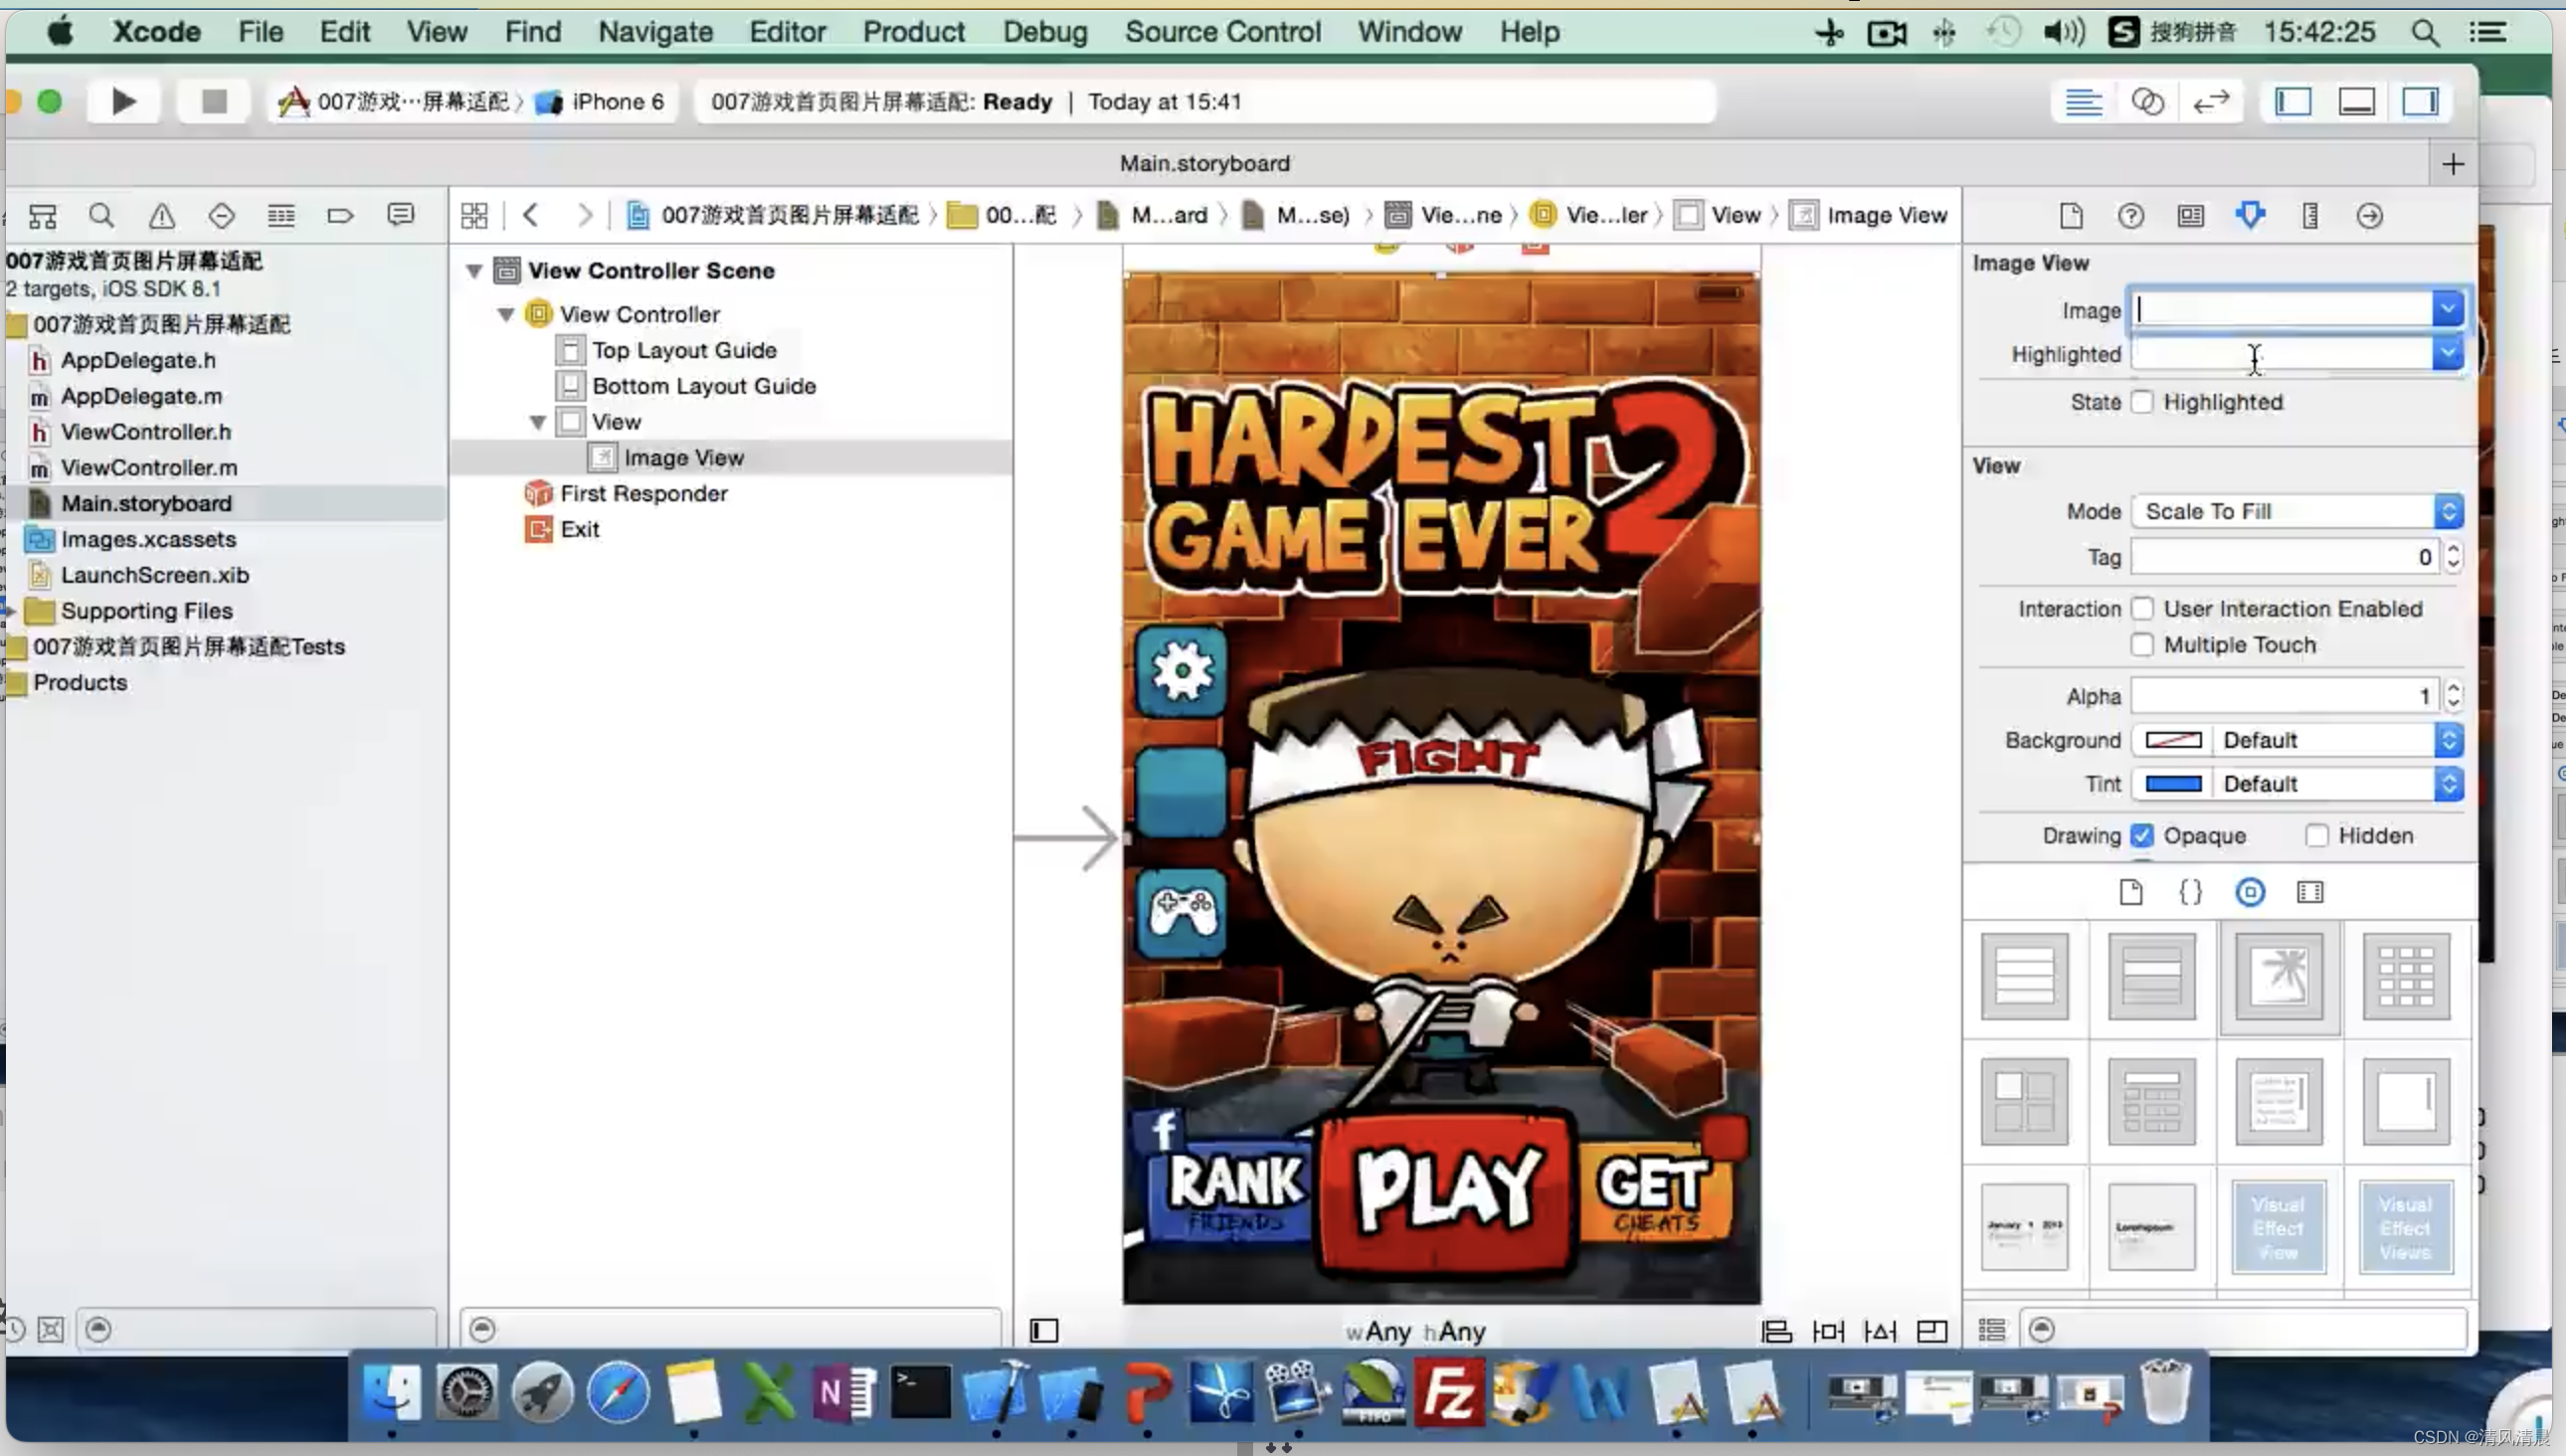The width and height of the screenshot is (2566, 1456).
Task: Click the wAny hAny size class control
Action: [1414, 1332]
